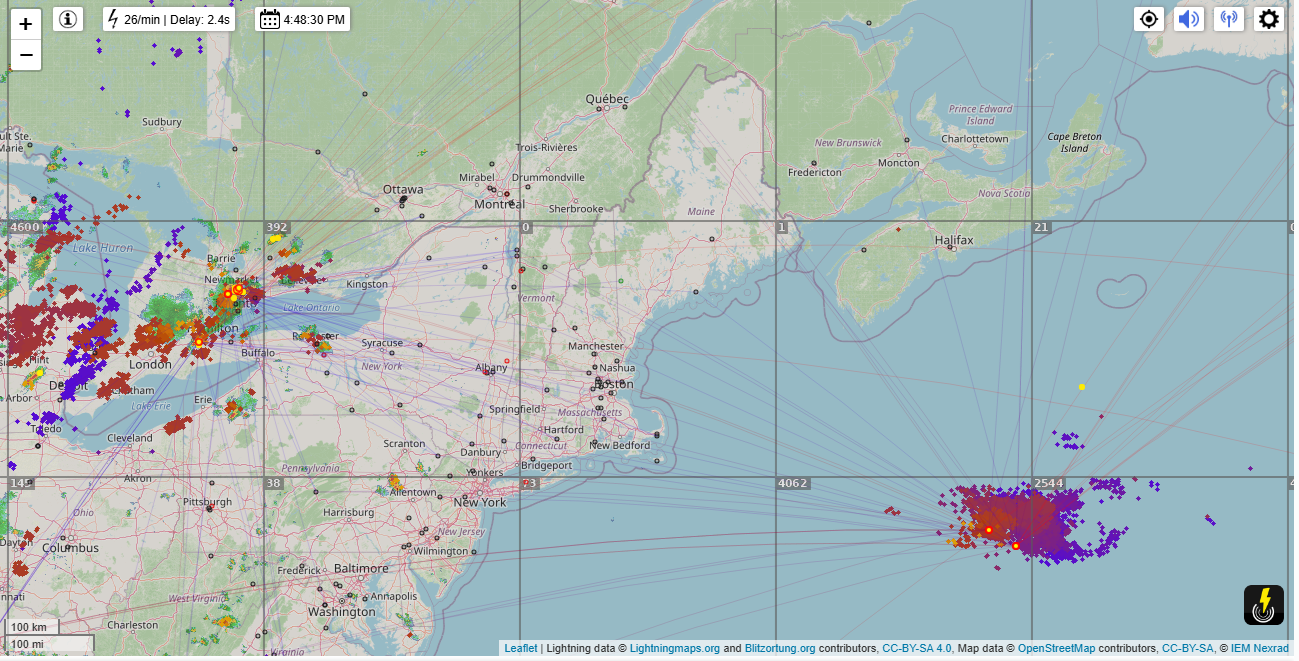Click the lightning bolt logo icon

coord(1263,605)
